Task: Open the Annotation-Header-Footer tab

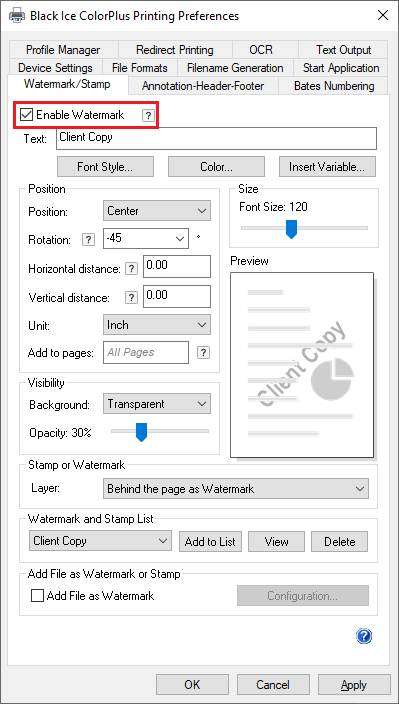Action: (x=203, y=86)
